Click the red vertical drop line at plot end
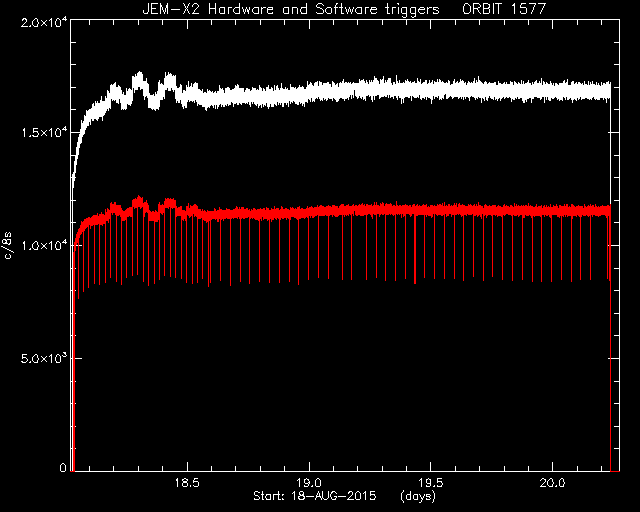The width and height of the screenshot is (640, 512). pyautogui.click(x=611, y=339)
